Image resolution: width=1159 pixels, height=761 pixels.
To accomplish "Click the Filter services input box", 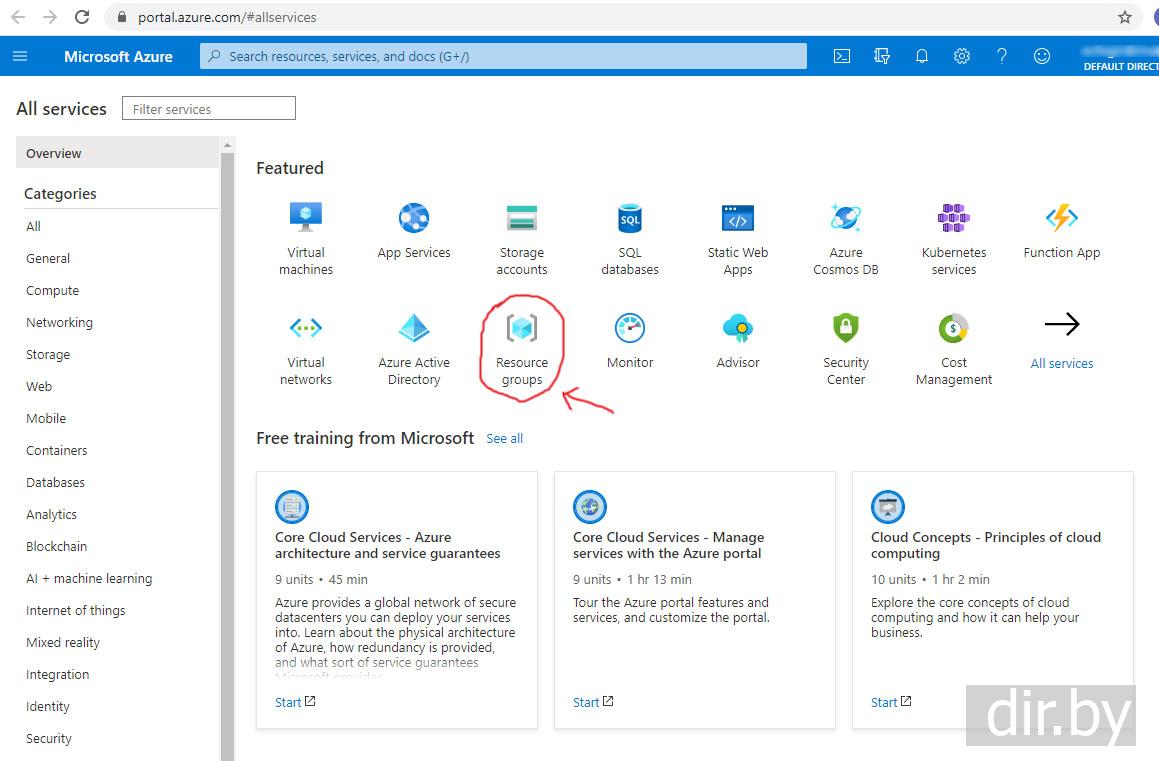I will pyautogui.click(x=208, y=109).
